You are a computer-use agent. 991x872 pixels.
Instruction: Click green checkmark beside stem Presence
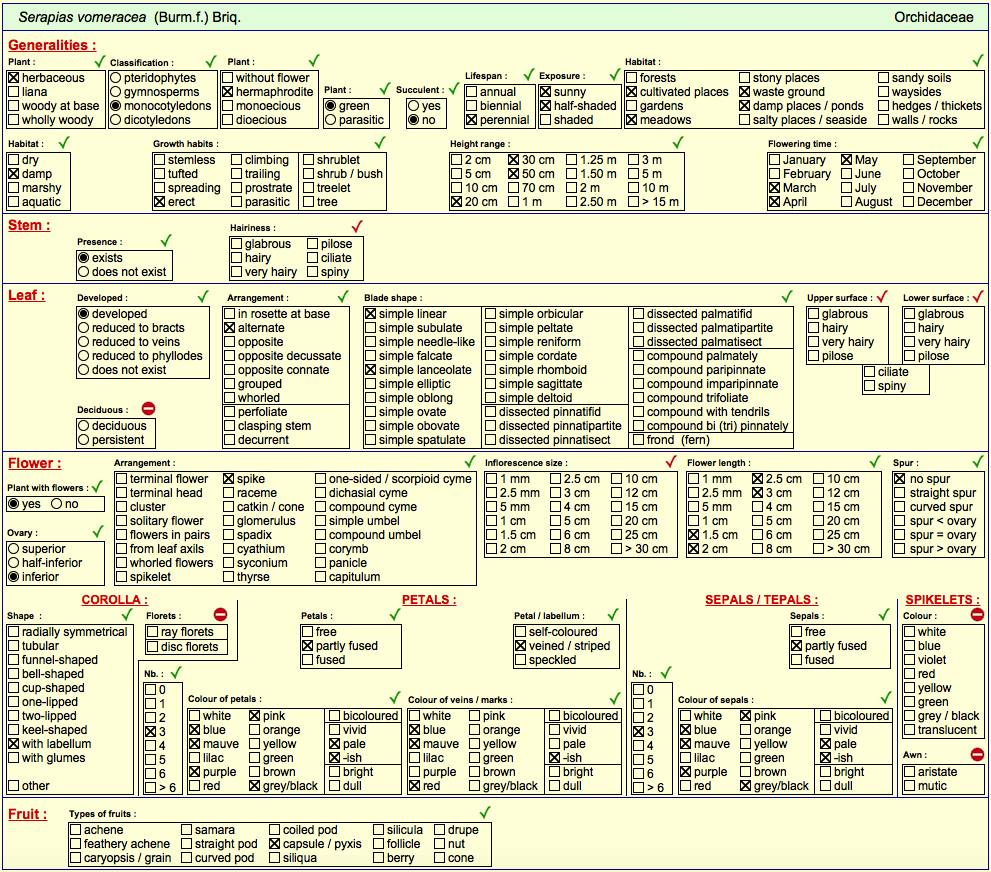tap(166, 240)
